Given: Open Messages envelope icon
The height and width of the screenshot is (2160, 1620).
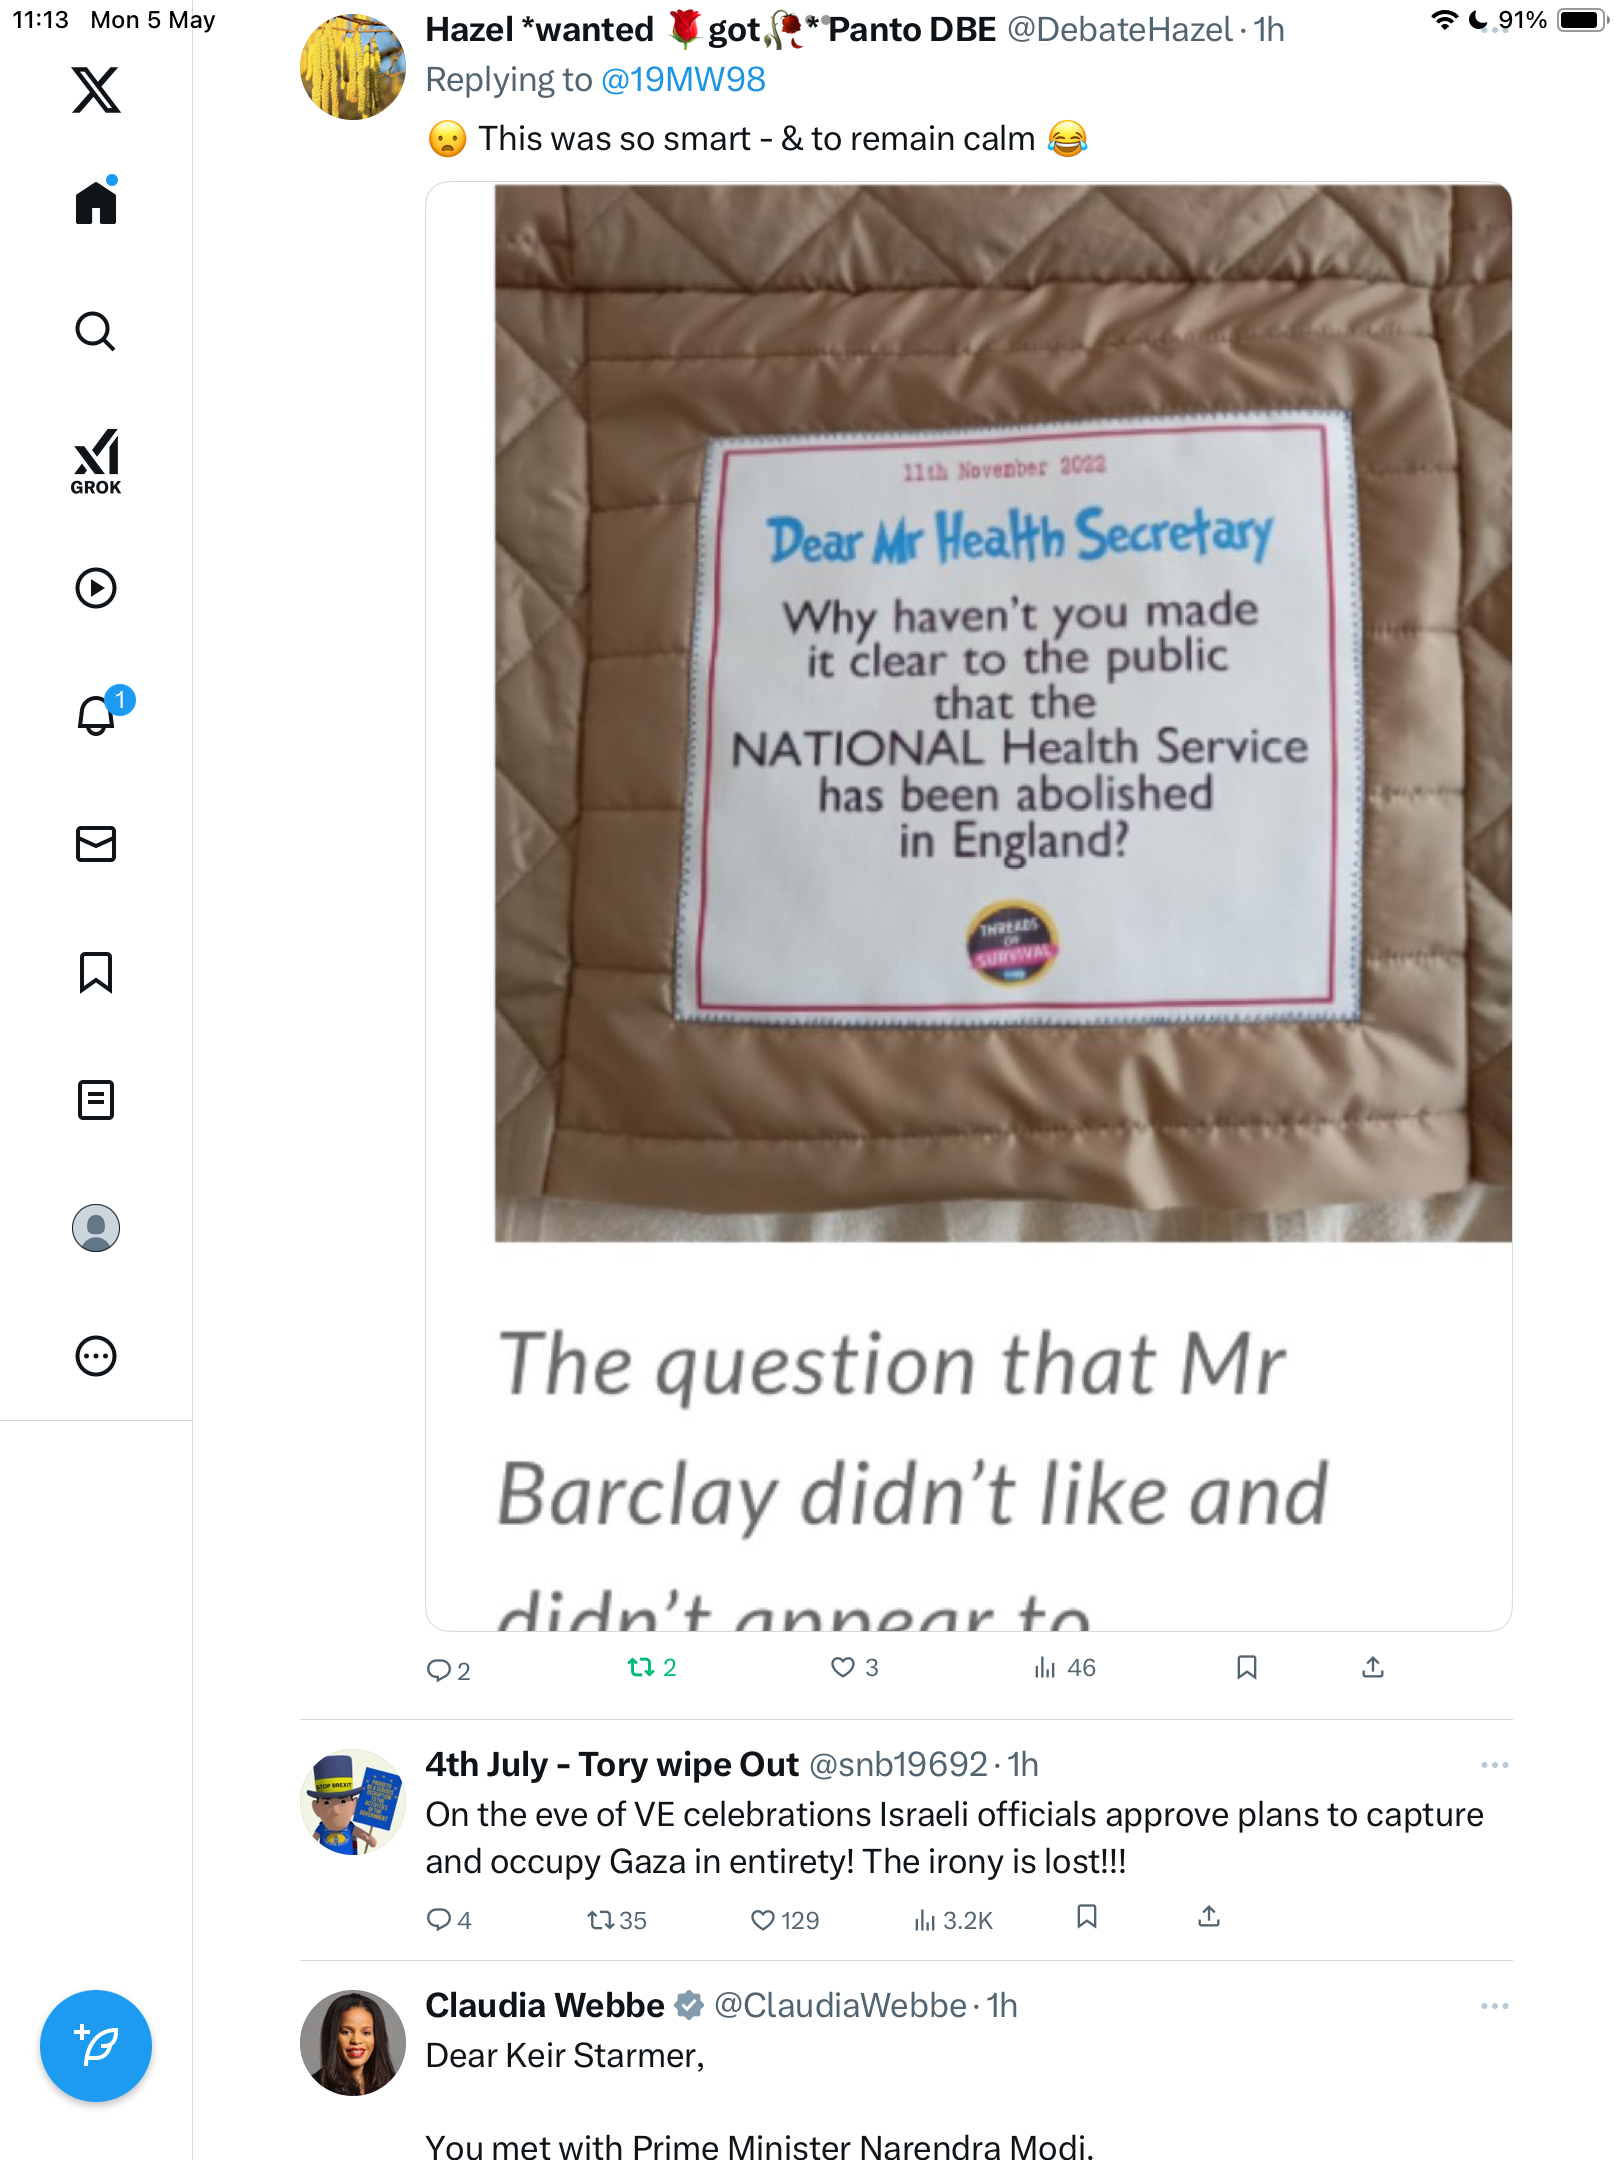Looking at the screenshot, I should click(x=96, y=844).
